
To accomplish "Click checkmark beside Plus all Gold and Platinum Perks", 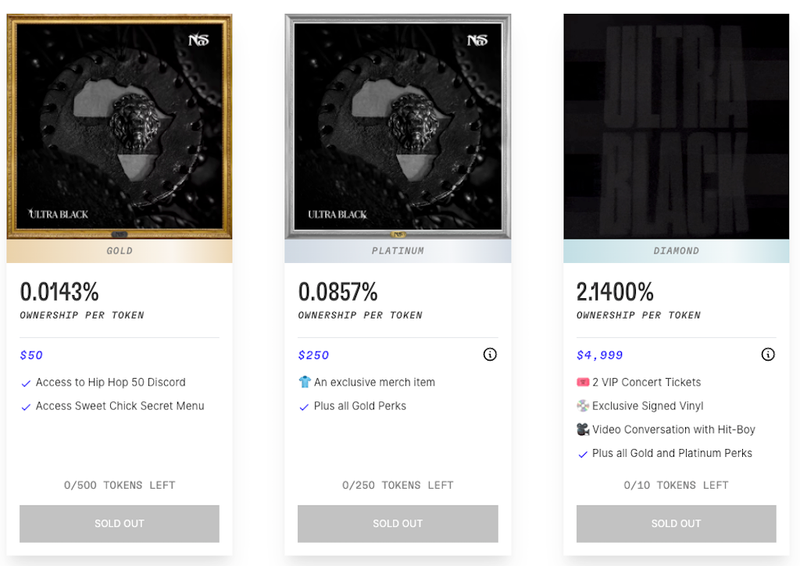I will point(583,454).
